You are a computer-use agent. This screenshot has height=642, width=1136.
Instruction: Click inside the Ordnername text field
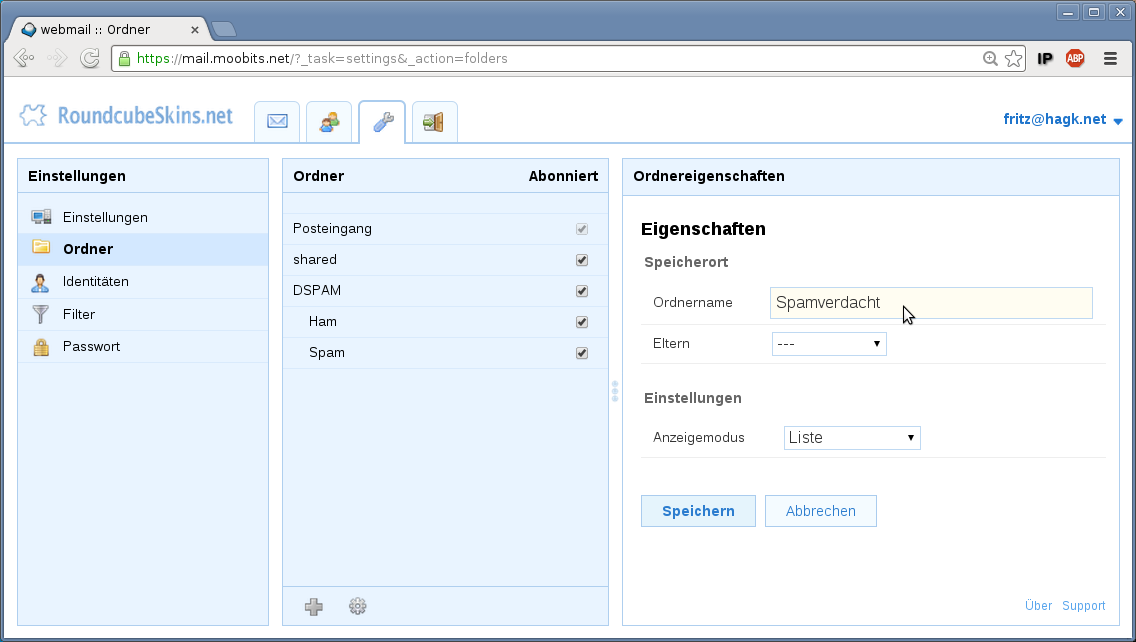click(930, 302)
